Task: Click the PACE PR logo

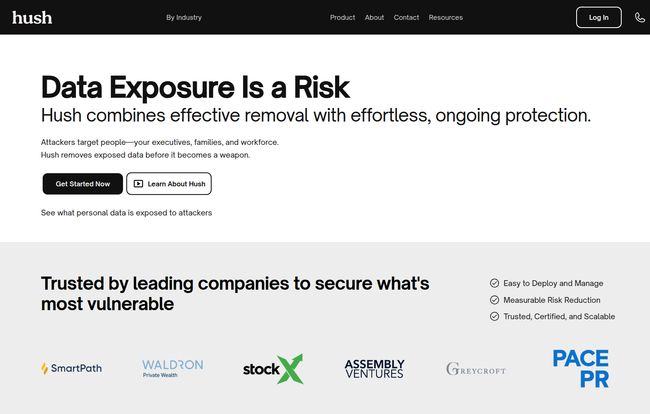Action: [x=581, y=368]
